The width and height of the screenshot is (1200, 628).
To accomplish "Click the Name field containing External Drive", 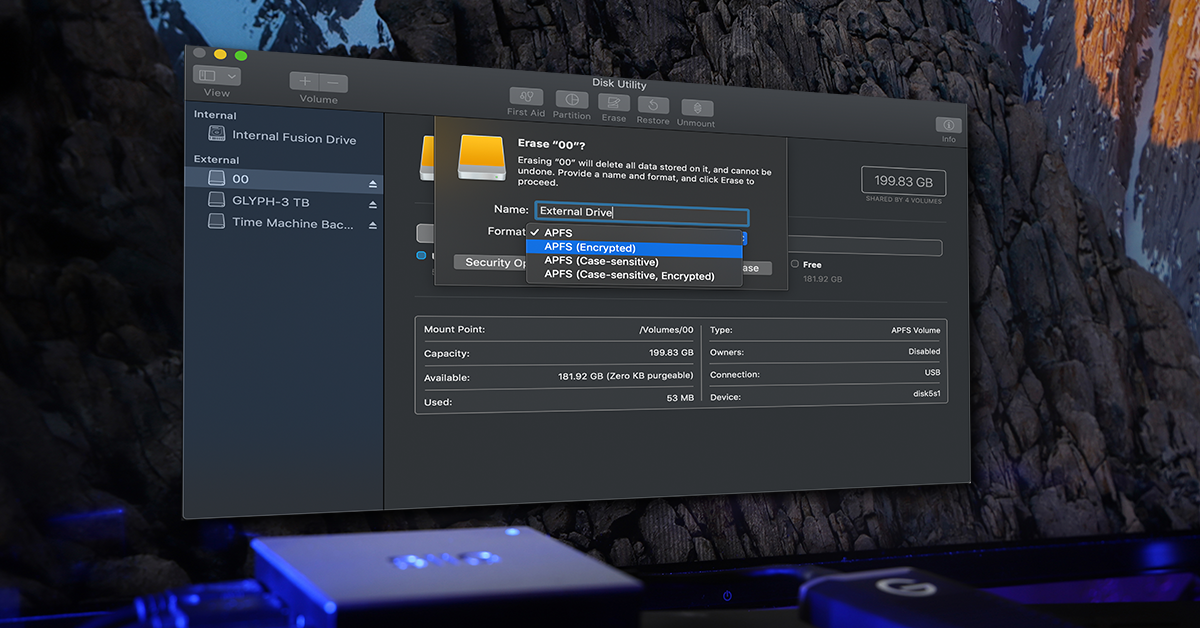I will pos(642,213).
